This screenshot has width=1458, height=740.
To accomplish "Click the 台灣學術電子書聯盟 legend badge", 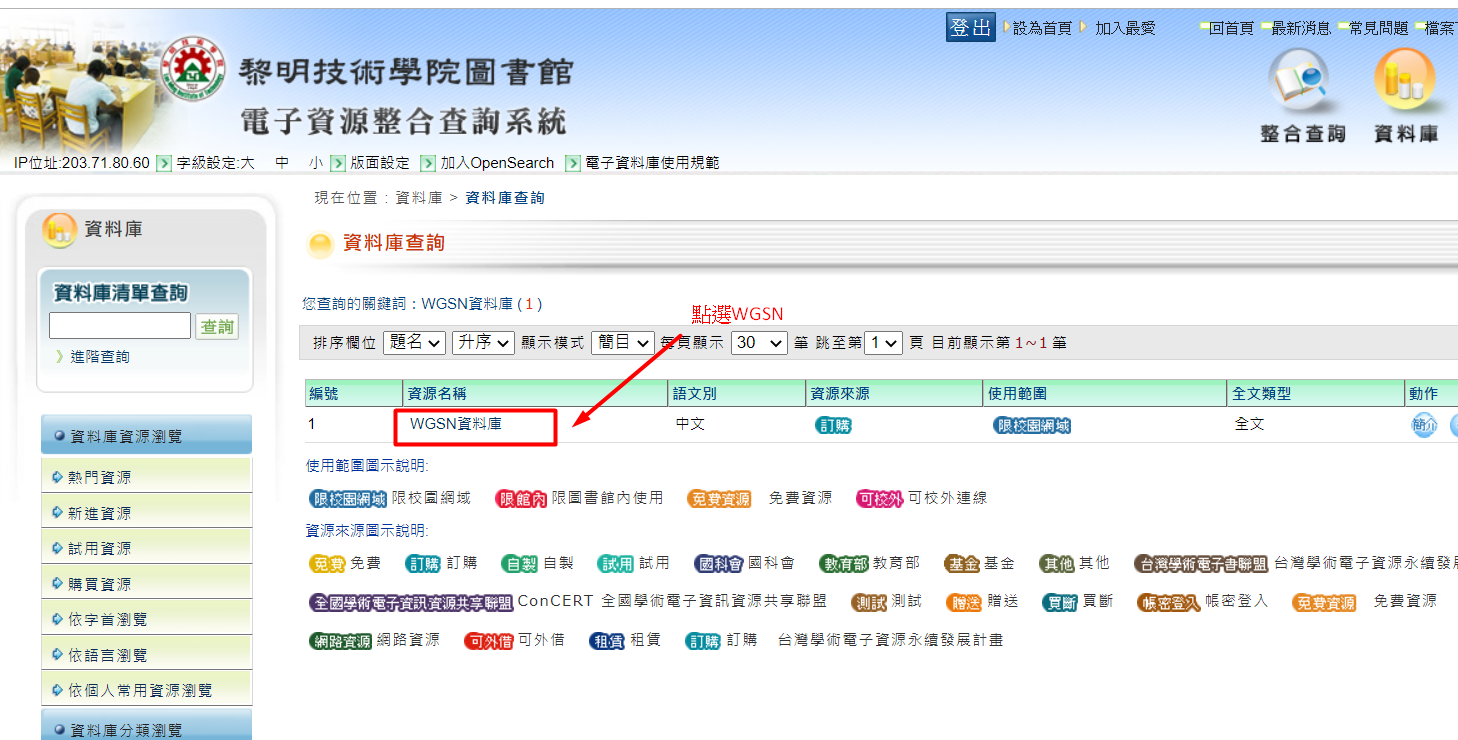I will point(1202,564).
